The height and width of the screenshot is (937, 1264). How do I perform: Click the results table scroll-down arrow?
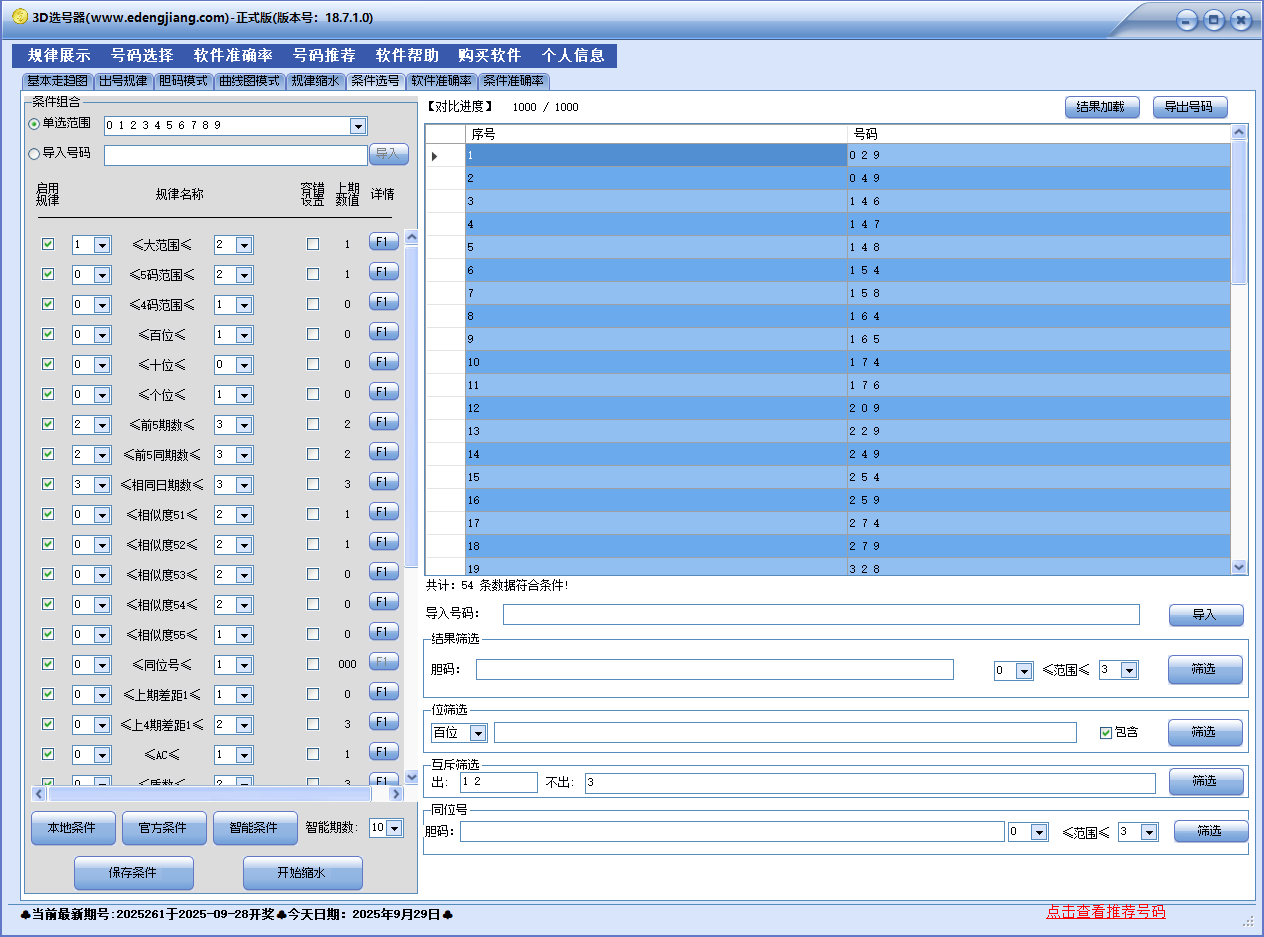pyautogui.click(x=1240, y=566)
